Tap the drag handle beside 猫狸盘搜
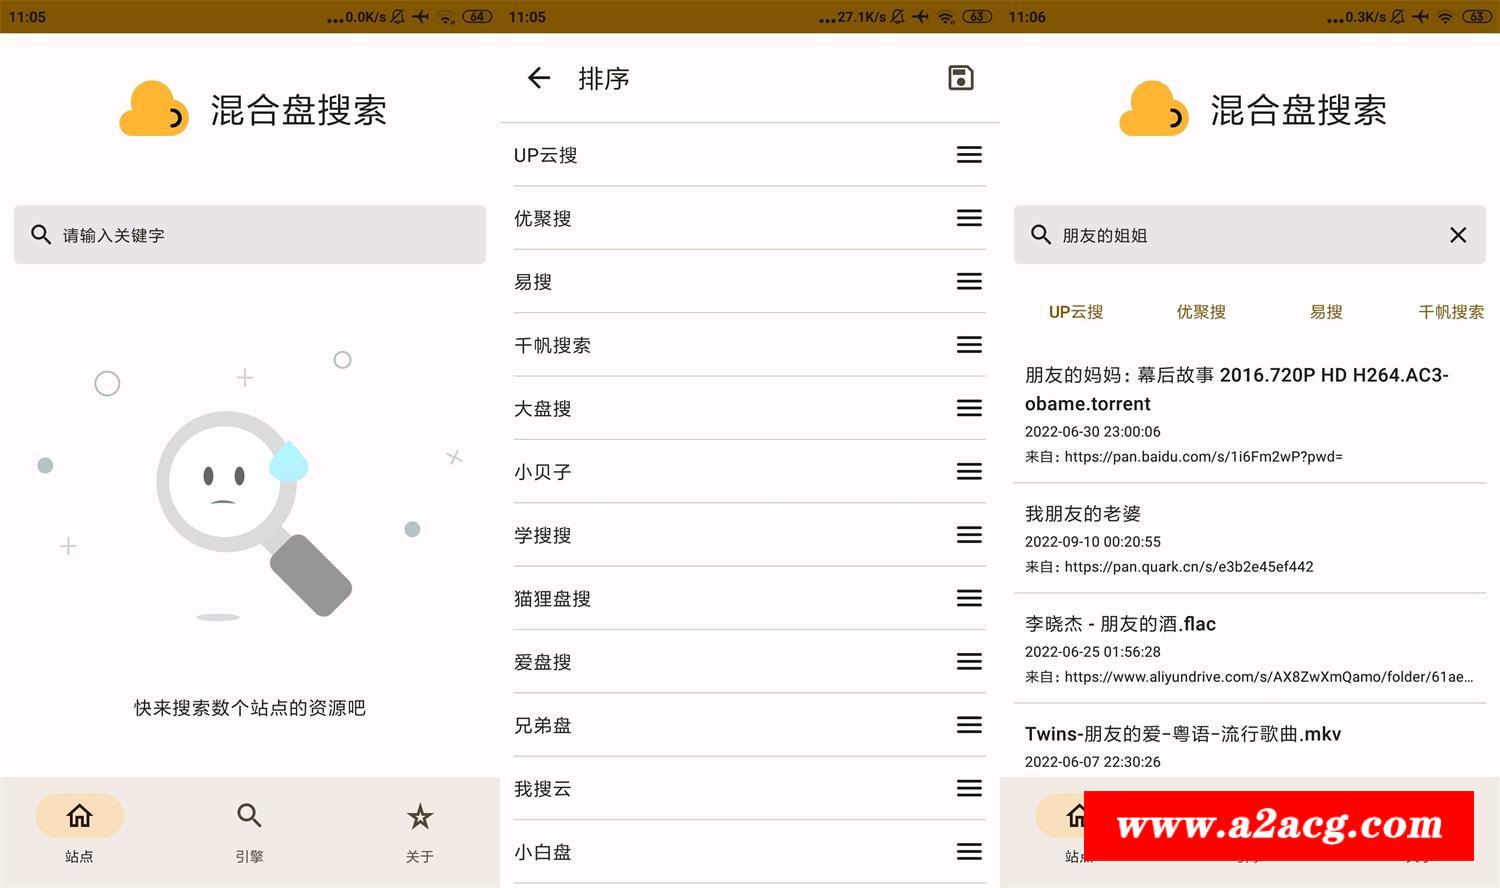This screenshot has width=1500, height=888. pos(968,598)
